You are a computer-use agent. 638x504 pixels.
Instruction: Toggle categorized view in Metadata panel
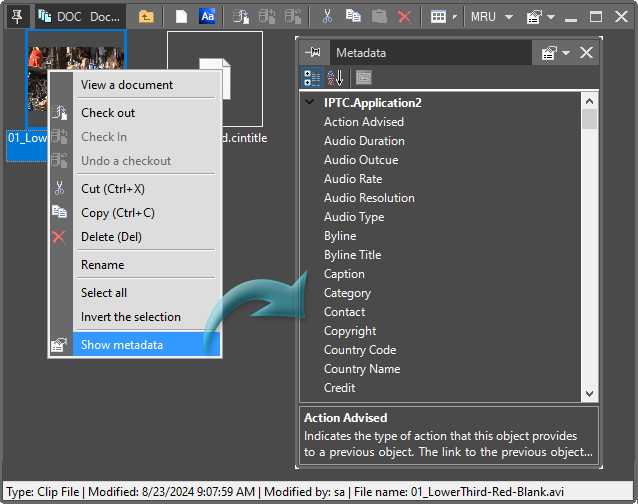coord(311,77)
